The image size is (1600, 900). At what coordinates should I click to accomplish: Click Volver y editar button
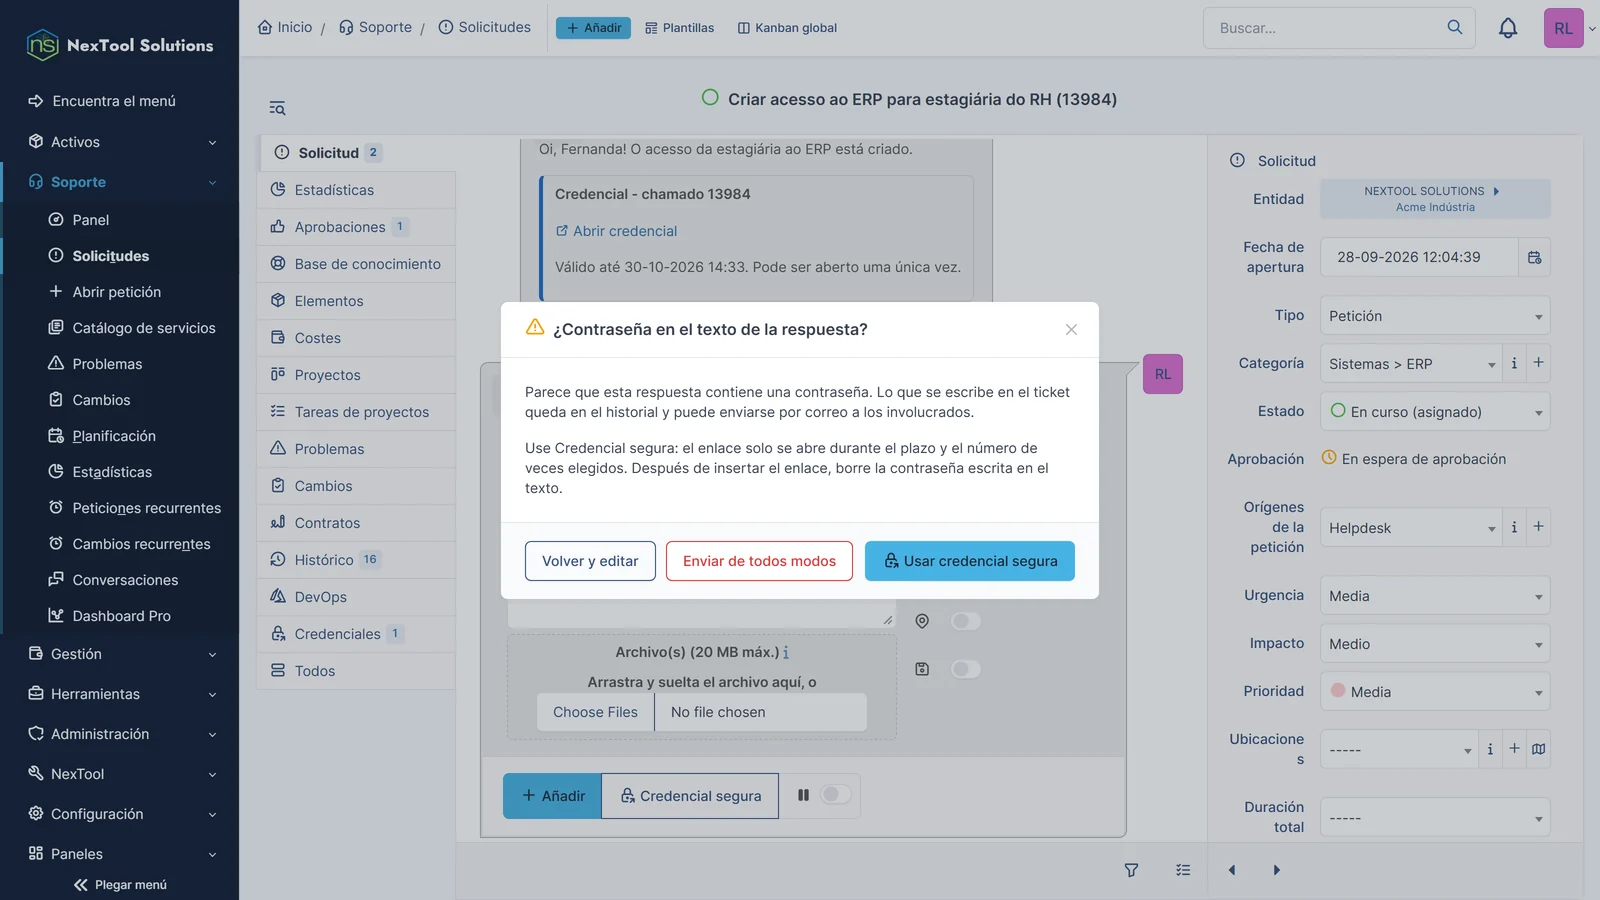tap(590, 561)
